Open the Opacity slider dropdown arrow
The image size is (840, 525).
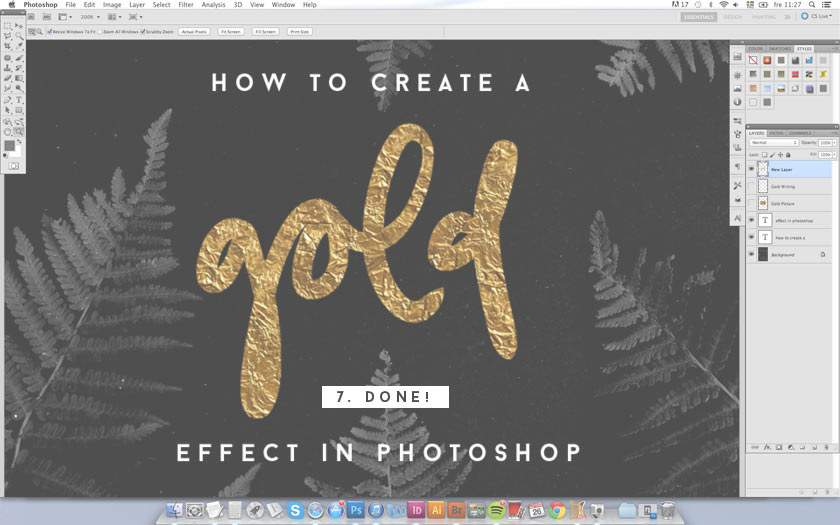click(x=834, y=142)
